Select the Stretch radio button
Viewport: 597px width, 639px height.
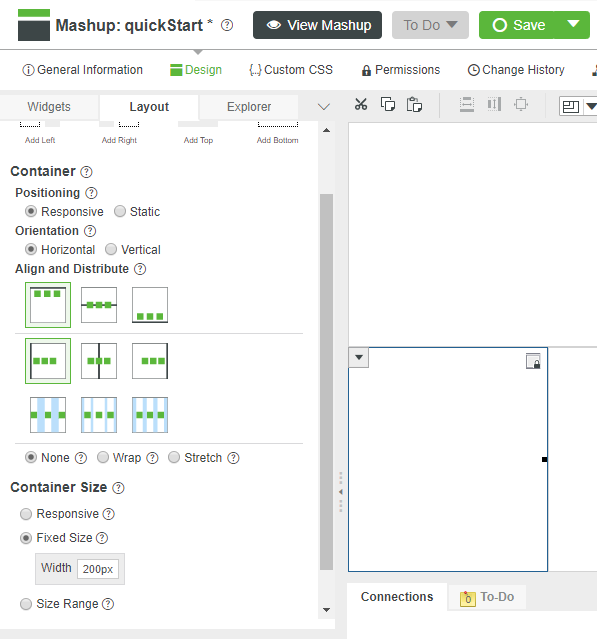174,458
